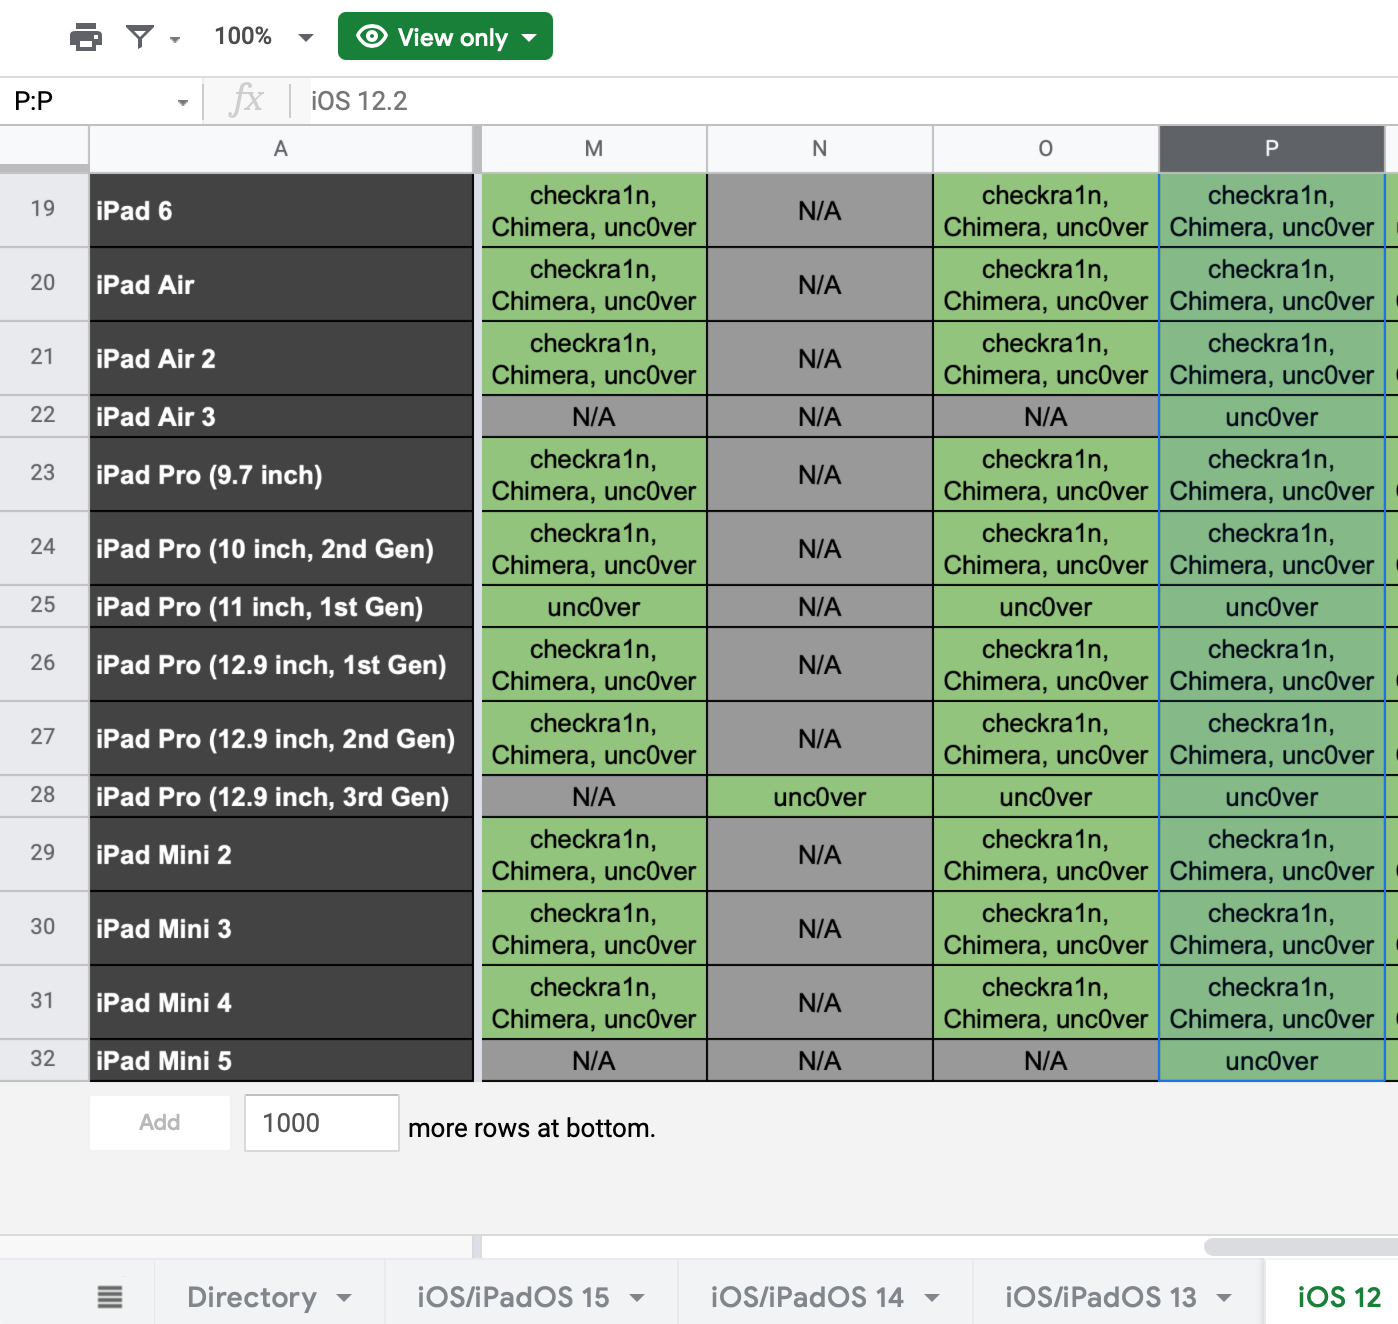Screen dimensions: 1398x1324
Task: Open the all sheets list icon
Action: 110,1297
